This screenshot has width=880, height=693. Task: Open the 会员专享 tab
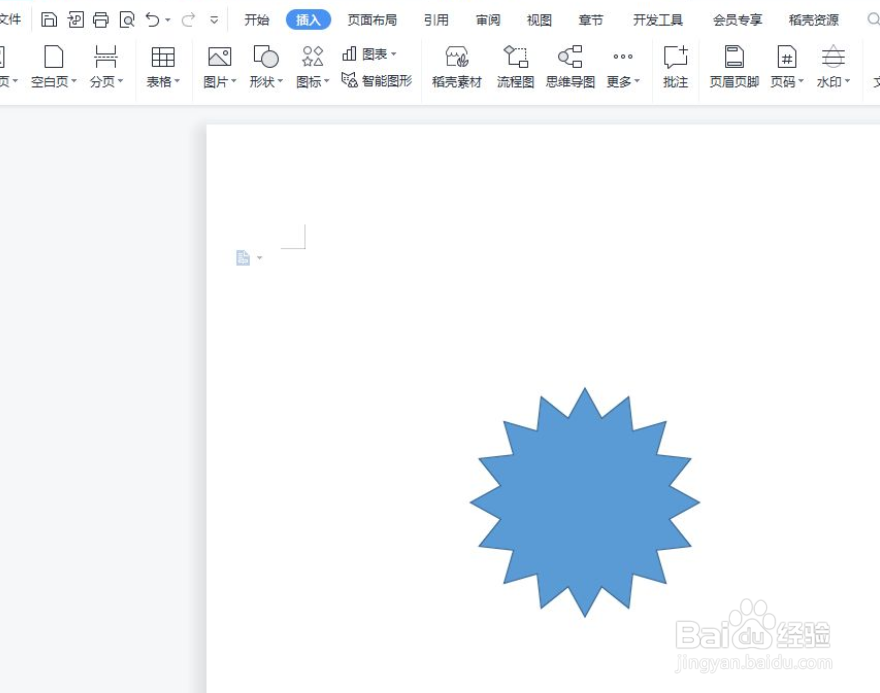[737, 20]
